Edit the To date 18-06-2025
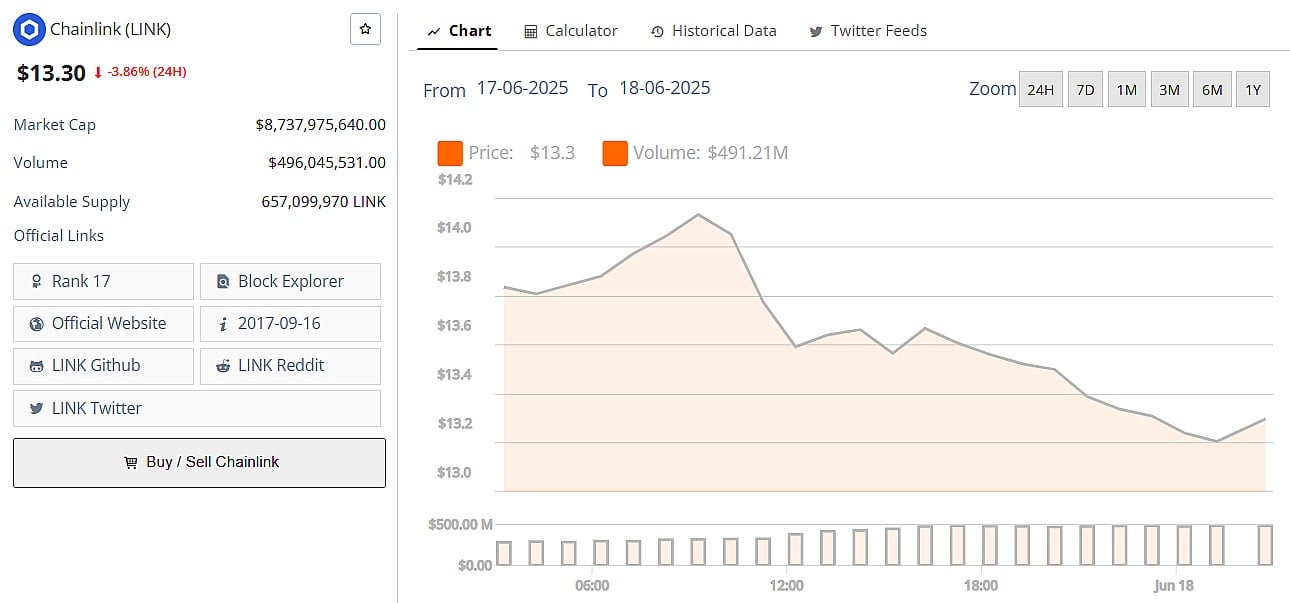Screen dimensions: 1290x603 665,88
